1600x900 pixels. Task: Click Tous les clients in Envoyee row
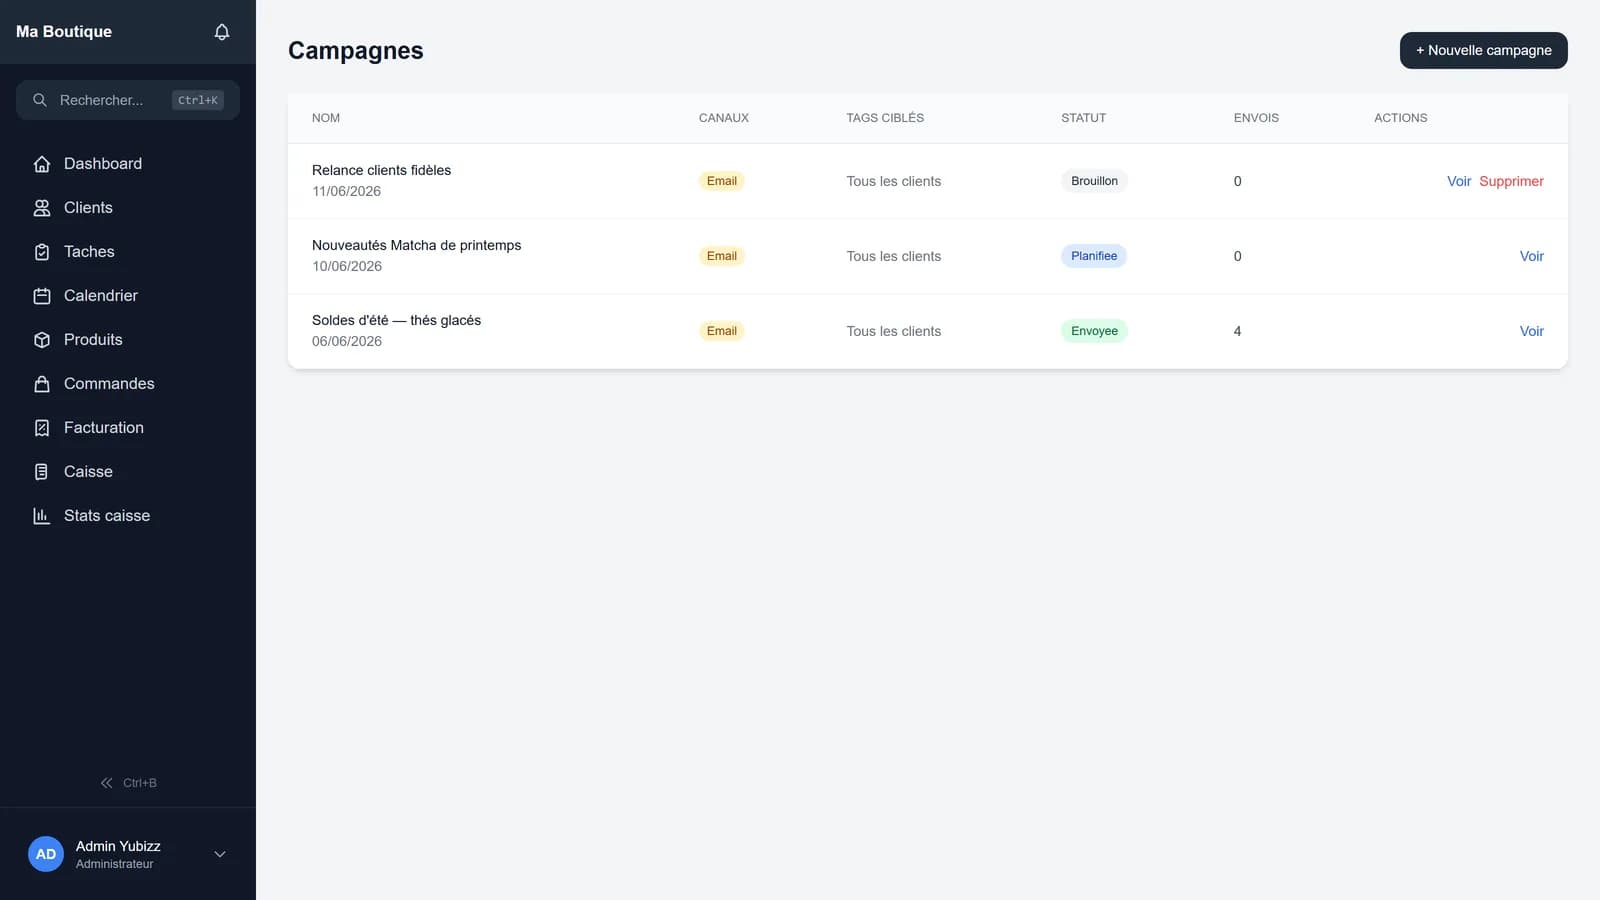[894, 331]
